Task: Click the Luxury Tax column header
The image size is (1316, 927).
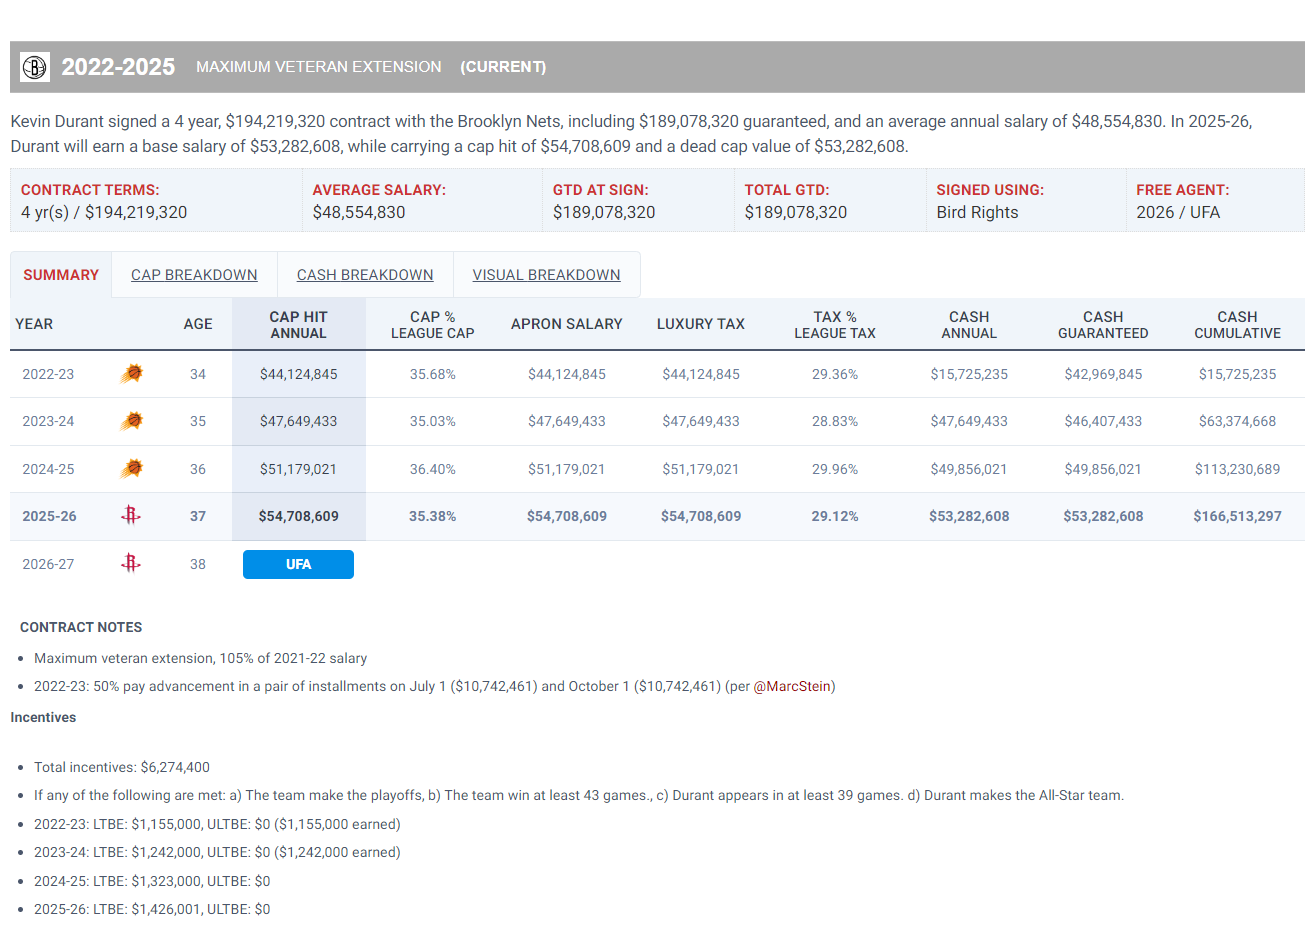Action: [x=700, y=324]
